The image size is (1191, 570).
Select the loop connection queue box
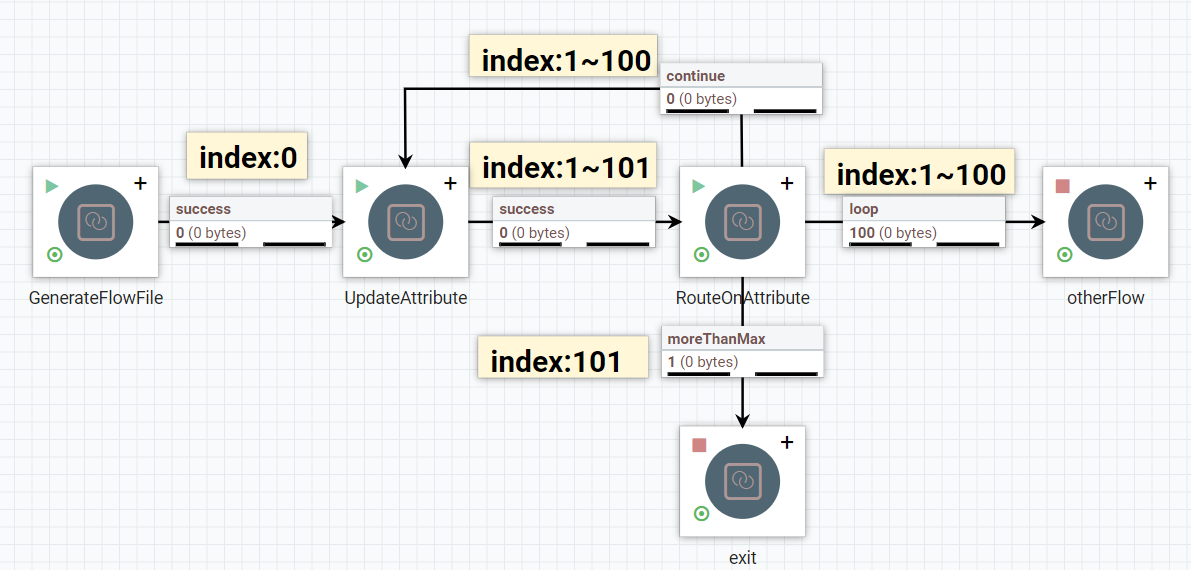tap(924, 221)
